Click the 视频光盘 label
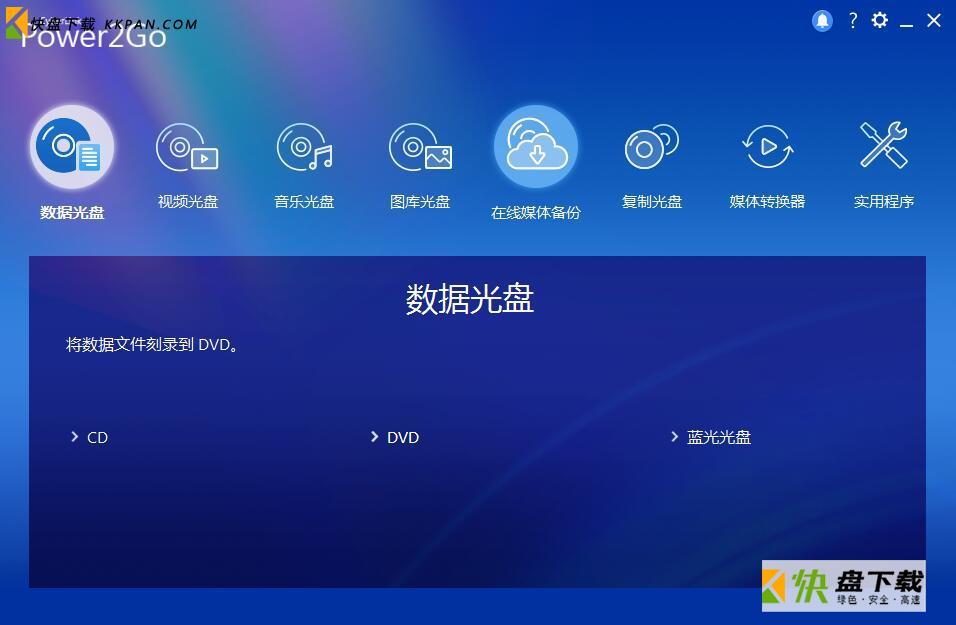 point(188,202)
